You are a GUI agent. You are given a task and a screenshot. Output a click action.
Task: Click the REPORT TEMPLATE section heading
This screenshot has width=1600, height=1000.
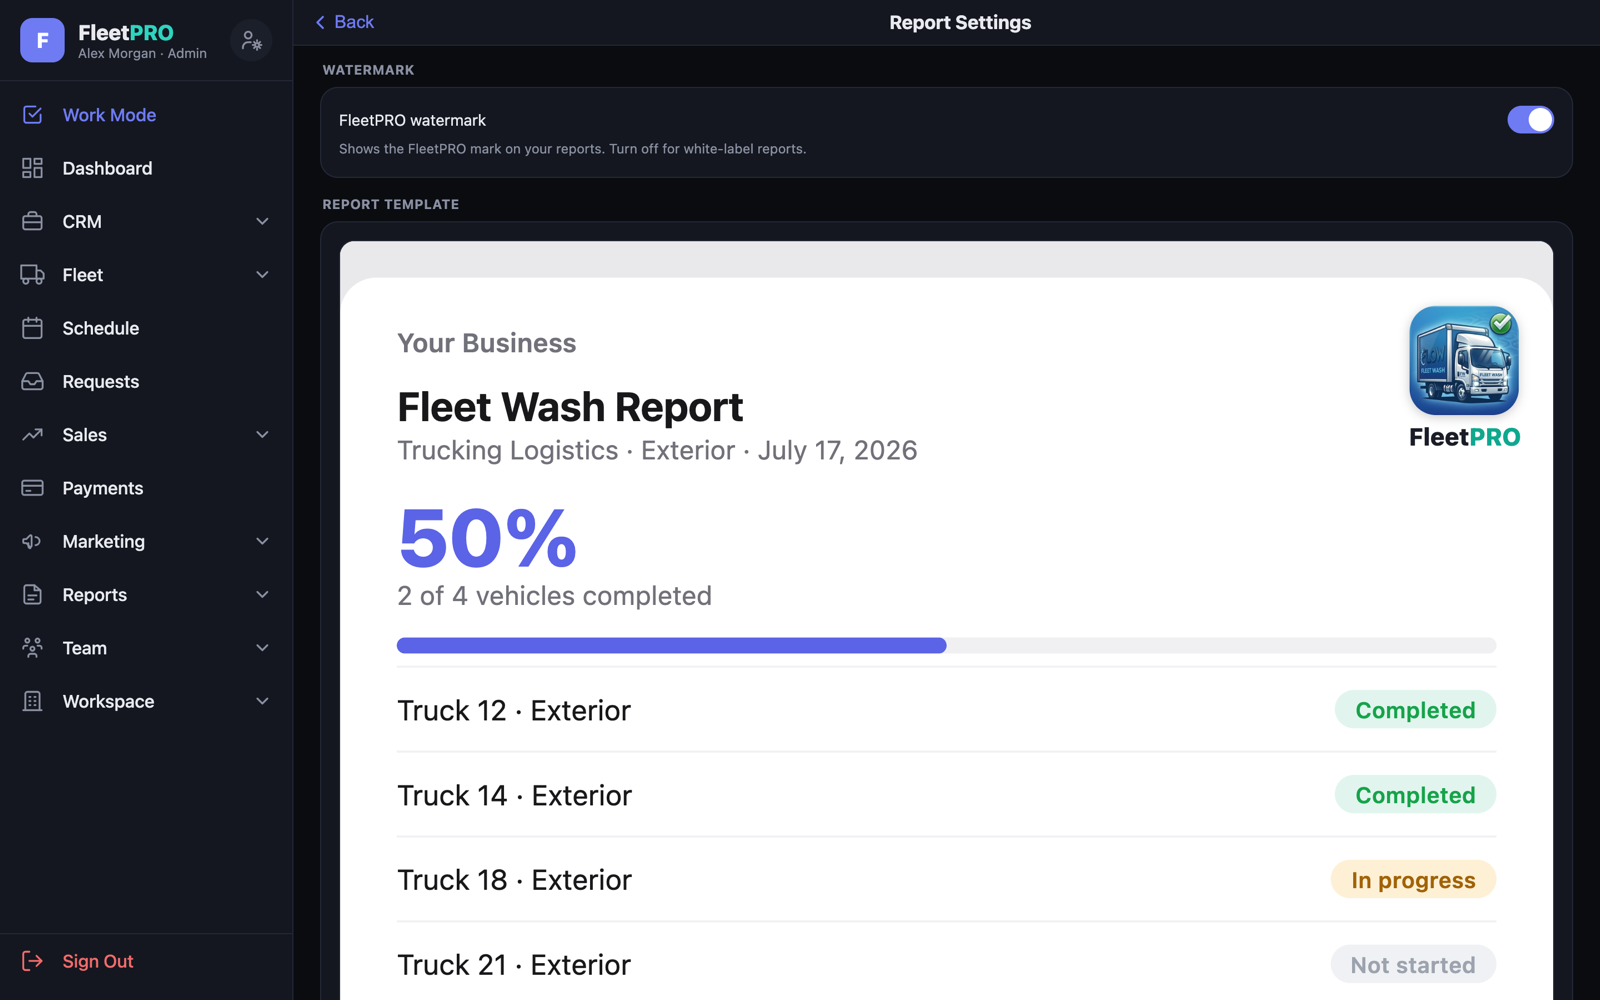coord(391,204)
